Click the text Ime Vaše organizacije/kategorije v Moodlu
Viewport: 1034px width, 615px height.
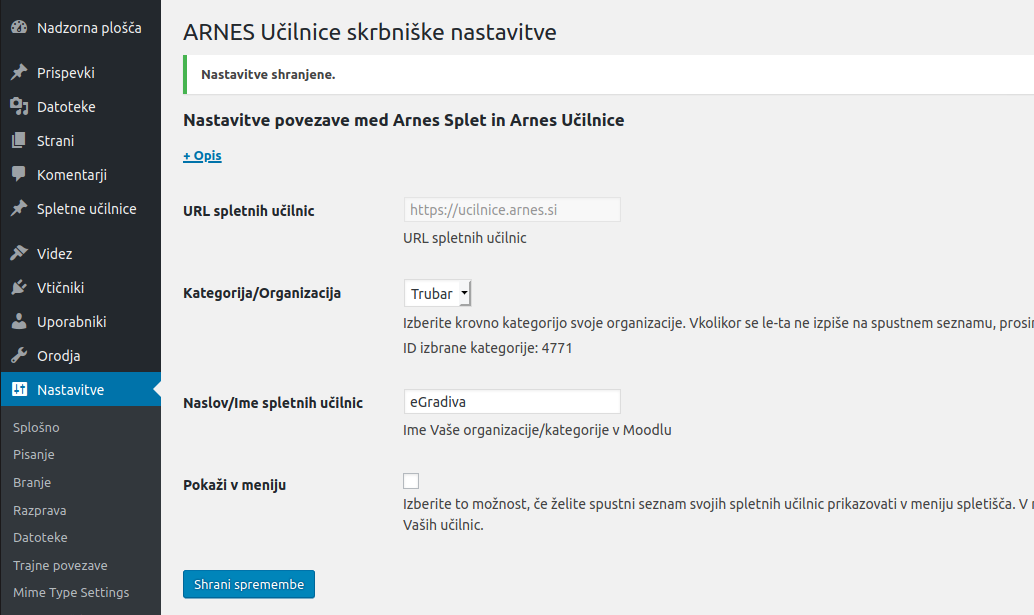point(537,430)
